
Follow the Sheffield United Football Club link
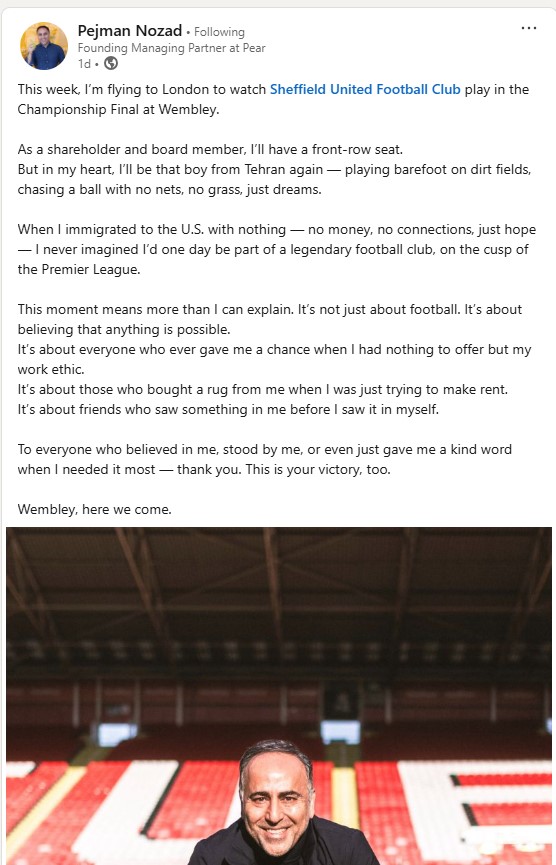pyautogui.click(x=365, y=89)
